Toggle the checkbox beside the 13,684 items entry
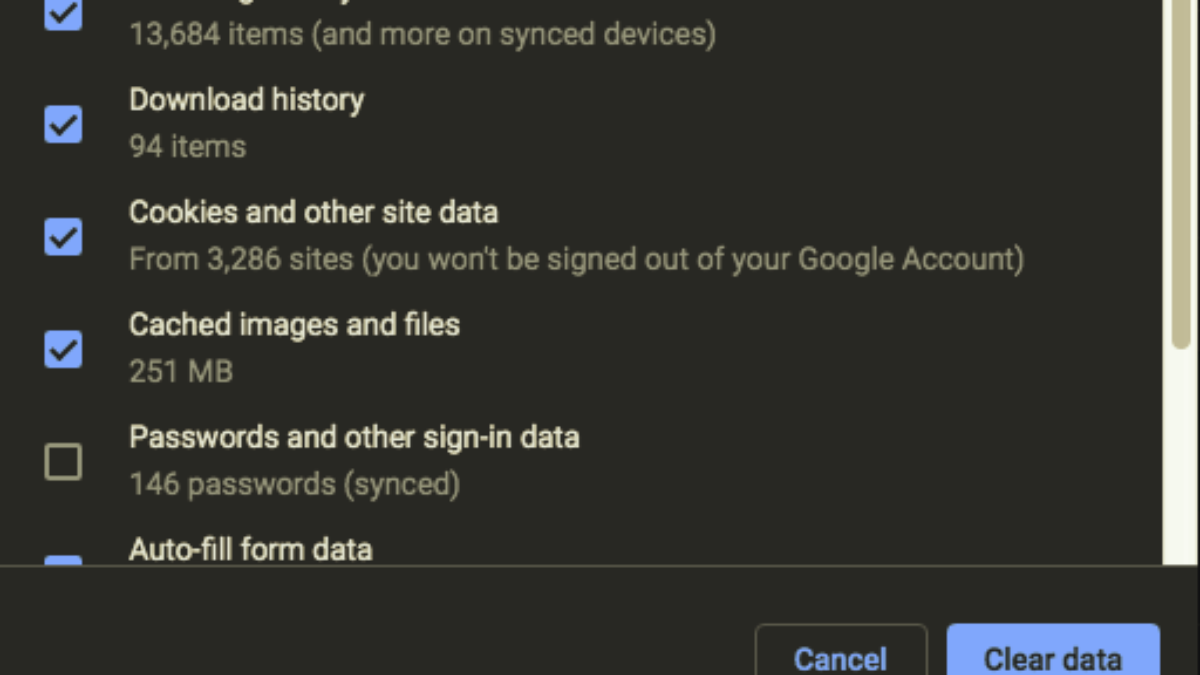The image size is (1200, 675). [x=63, y=14]
